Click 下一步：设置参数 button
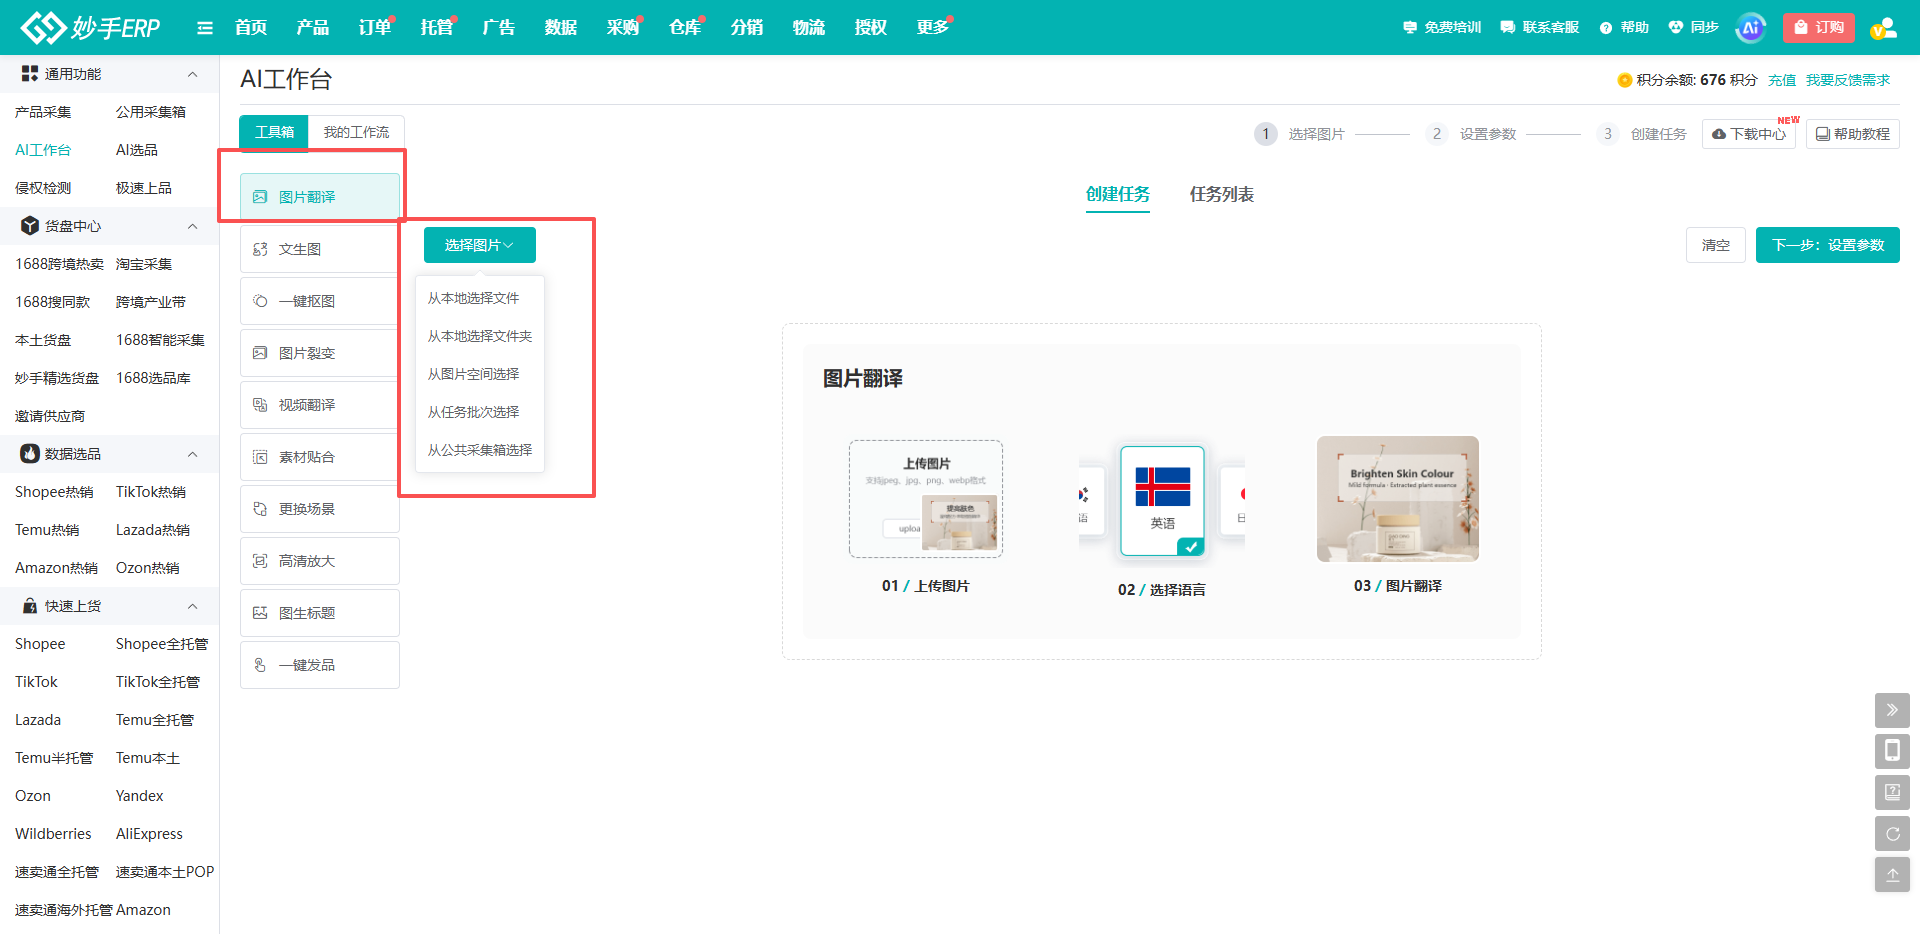This screenshot has height=934, width=1920. pos(1828,245)
